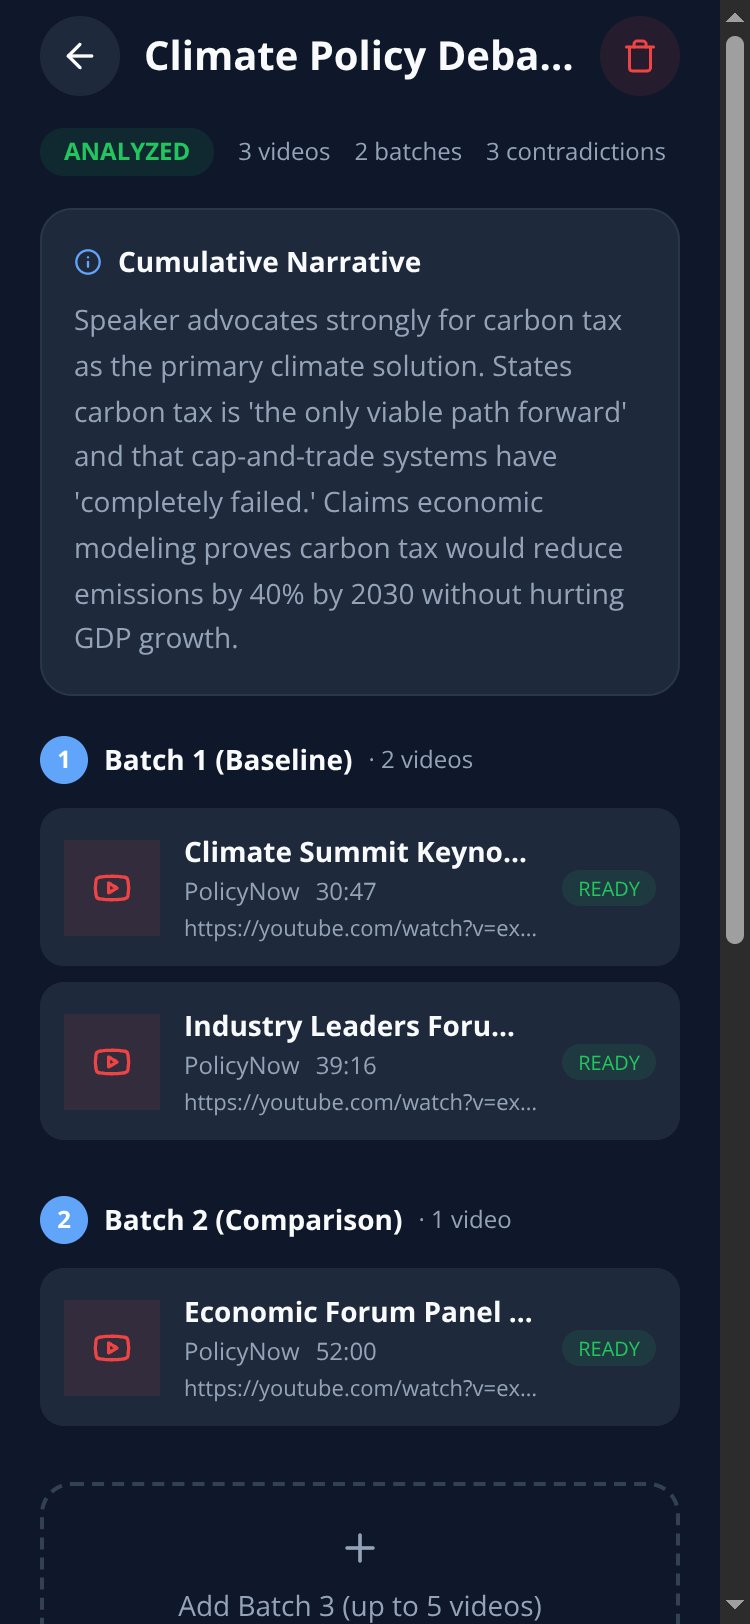The height and width of the screenshot is (1624, 750).
Task: Open Industry Leaders Forum video thumbnail
Action: point(112,1062)
